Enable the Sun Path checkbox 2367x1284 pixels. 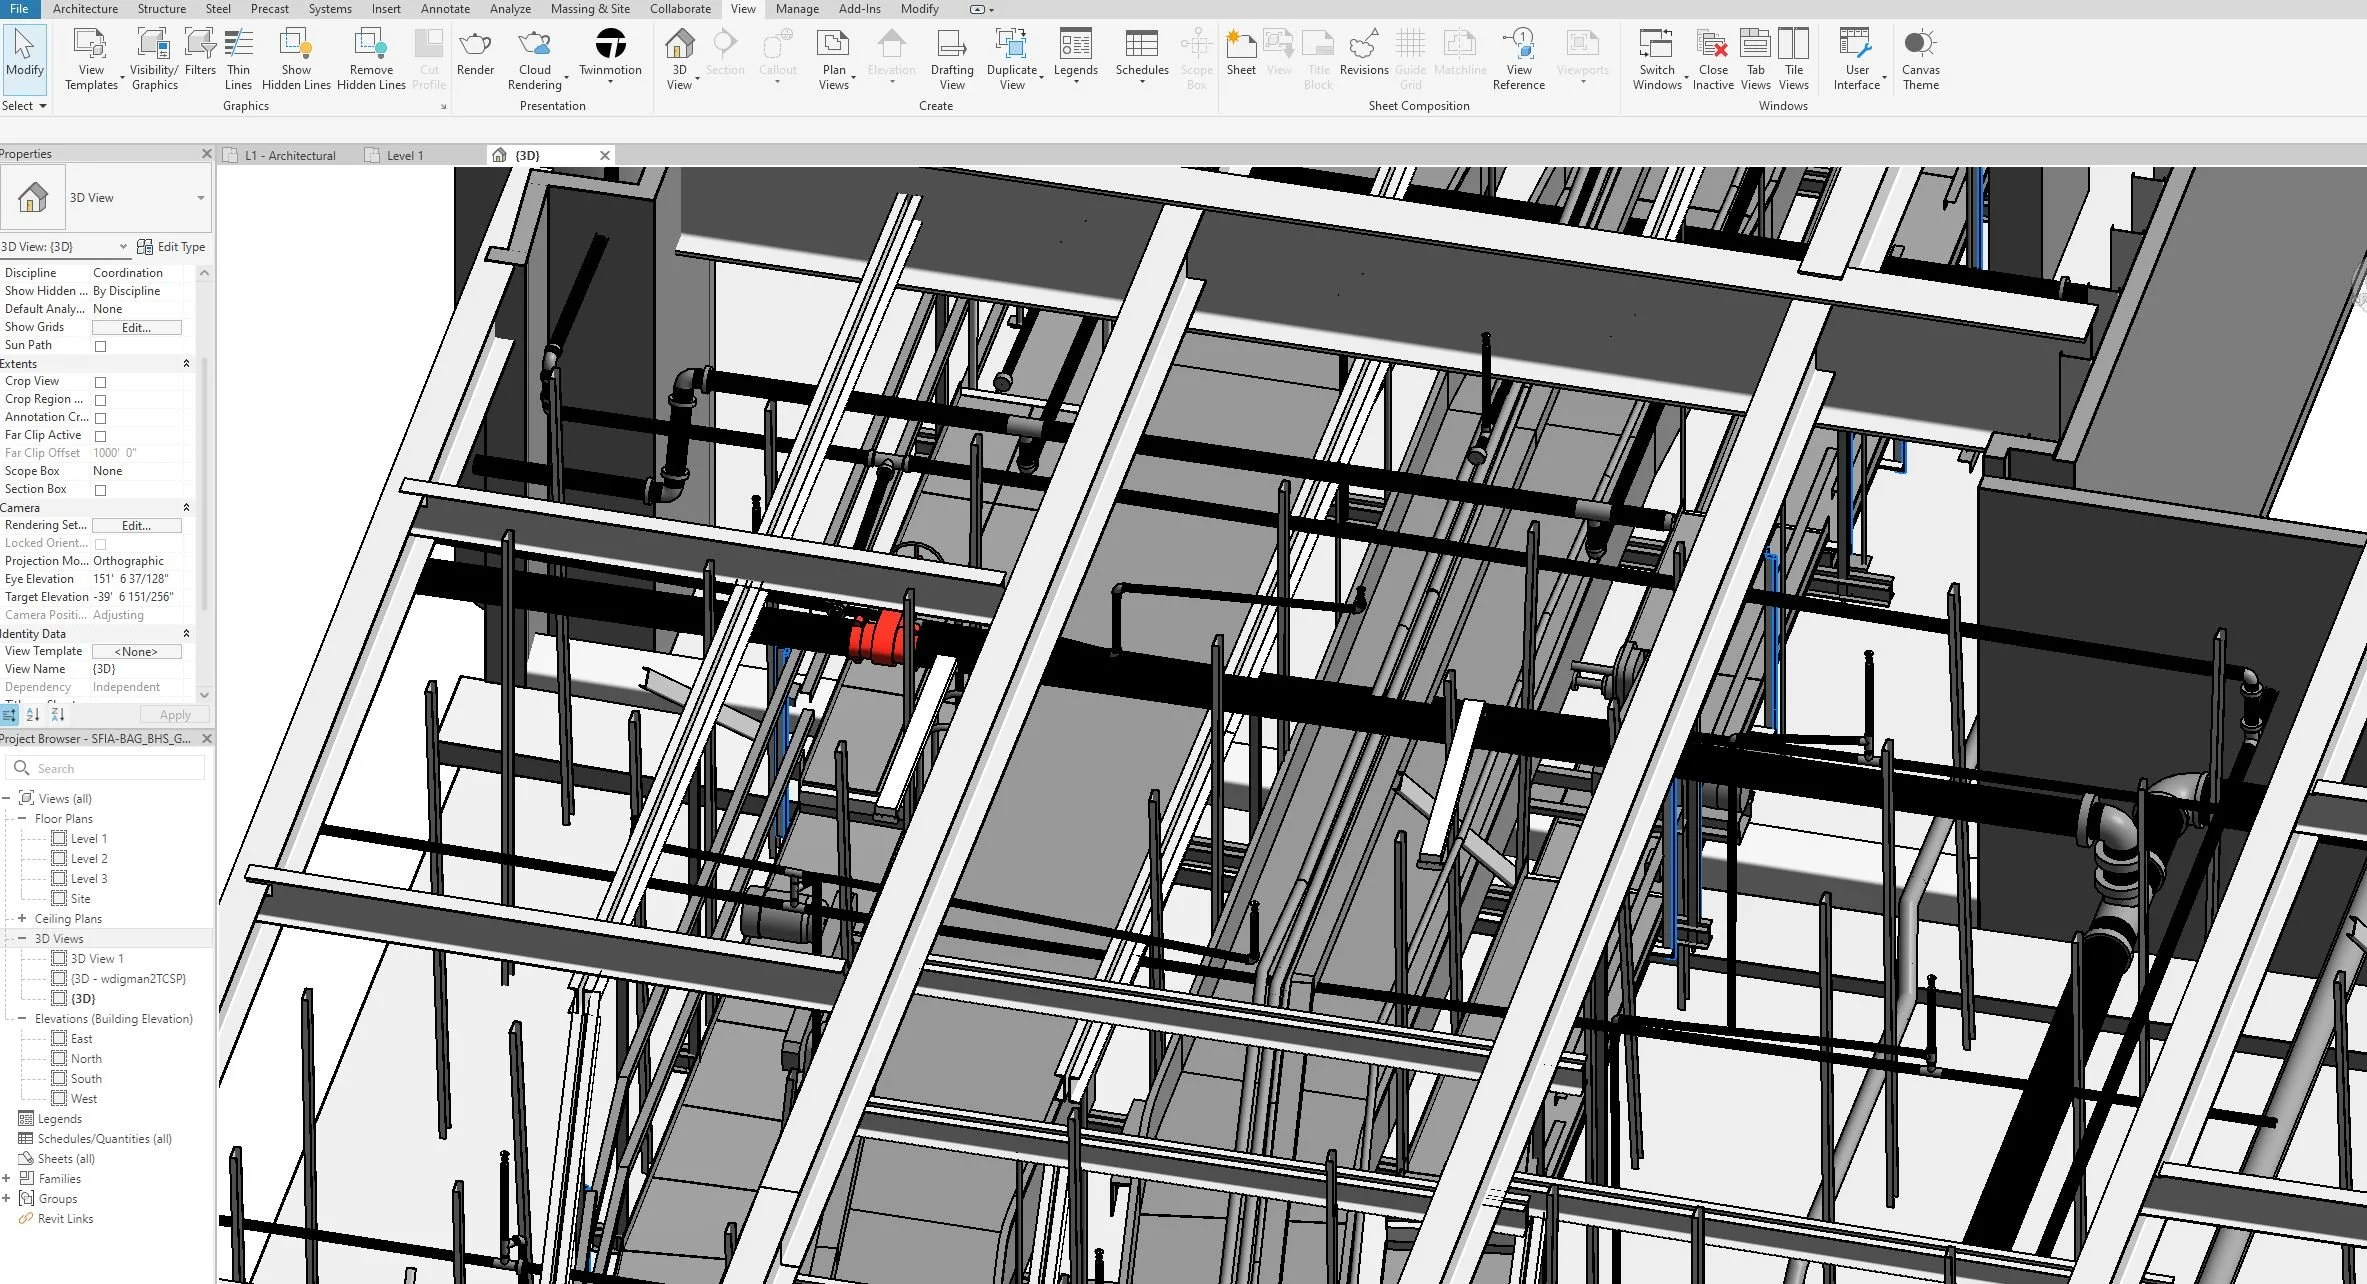[x=100, y=346]
